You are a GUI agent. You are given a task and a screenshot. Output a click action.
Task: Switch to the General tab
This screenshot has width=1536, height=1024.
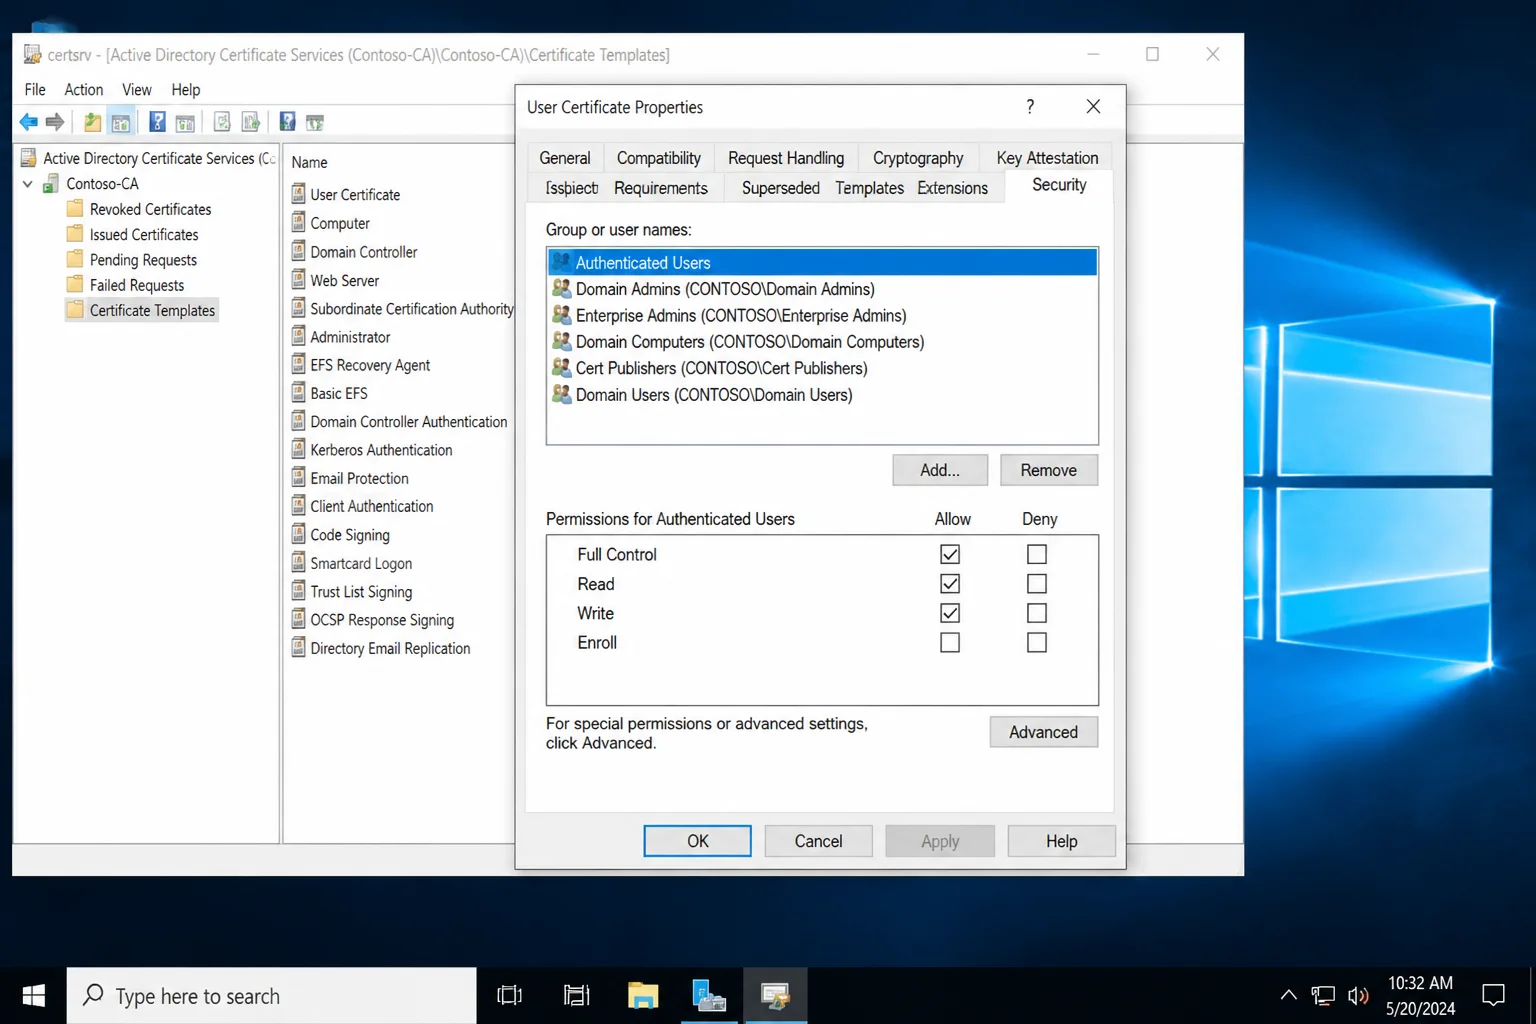[x=565, y=158]
